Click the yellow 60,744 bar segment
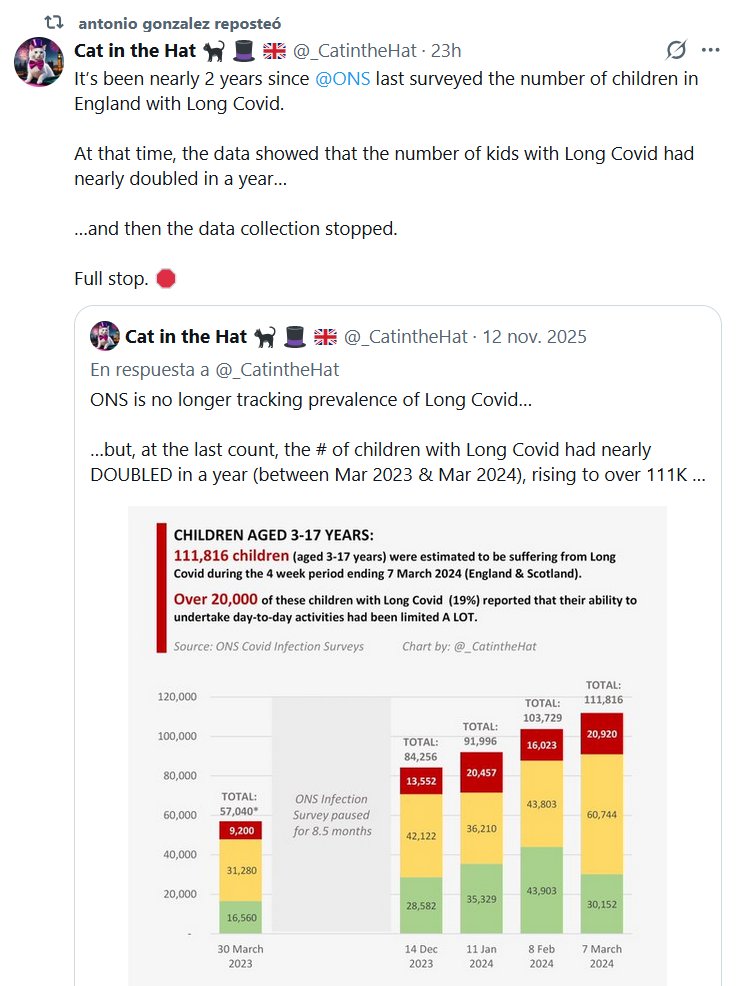The width and height of the screenshot is (736, 986). 602,813
